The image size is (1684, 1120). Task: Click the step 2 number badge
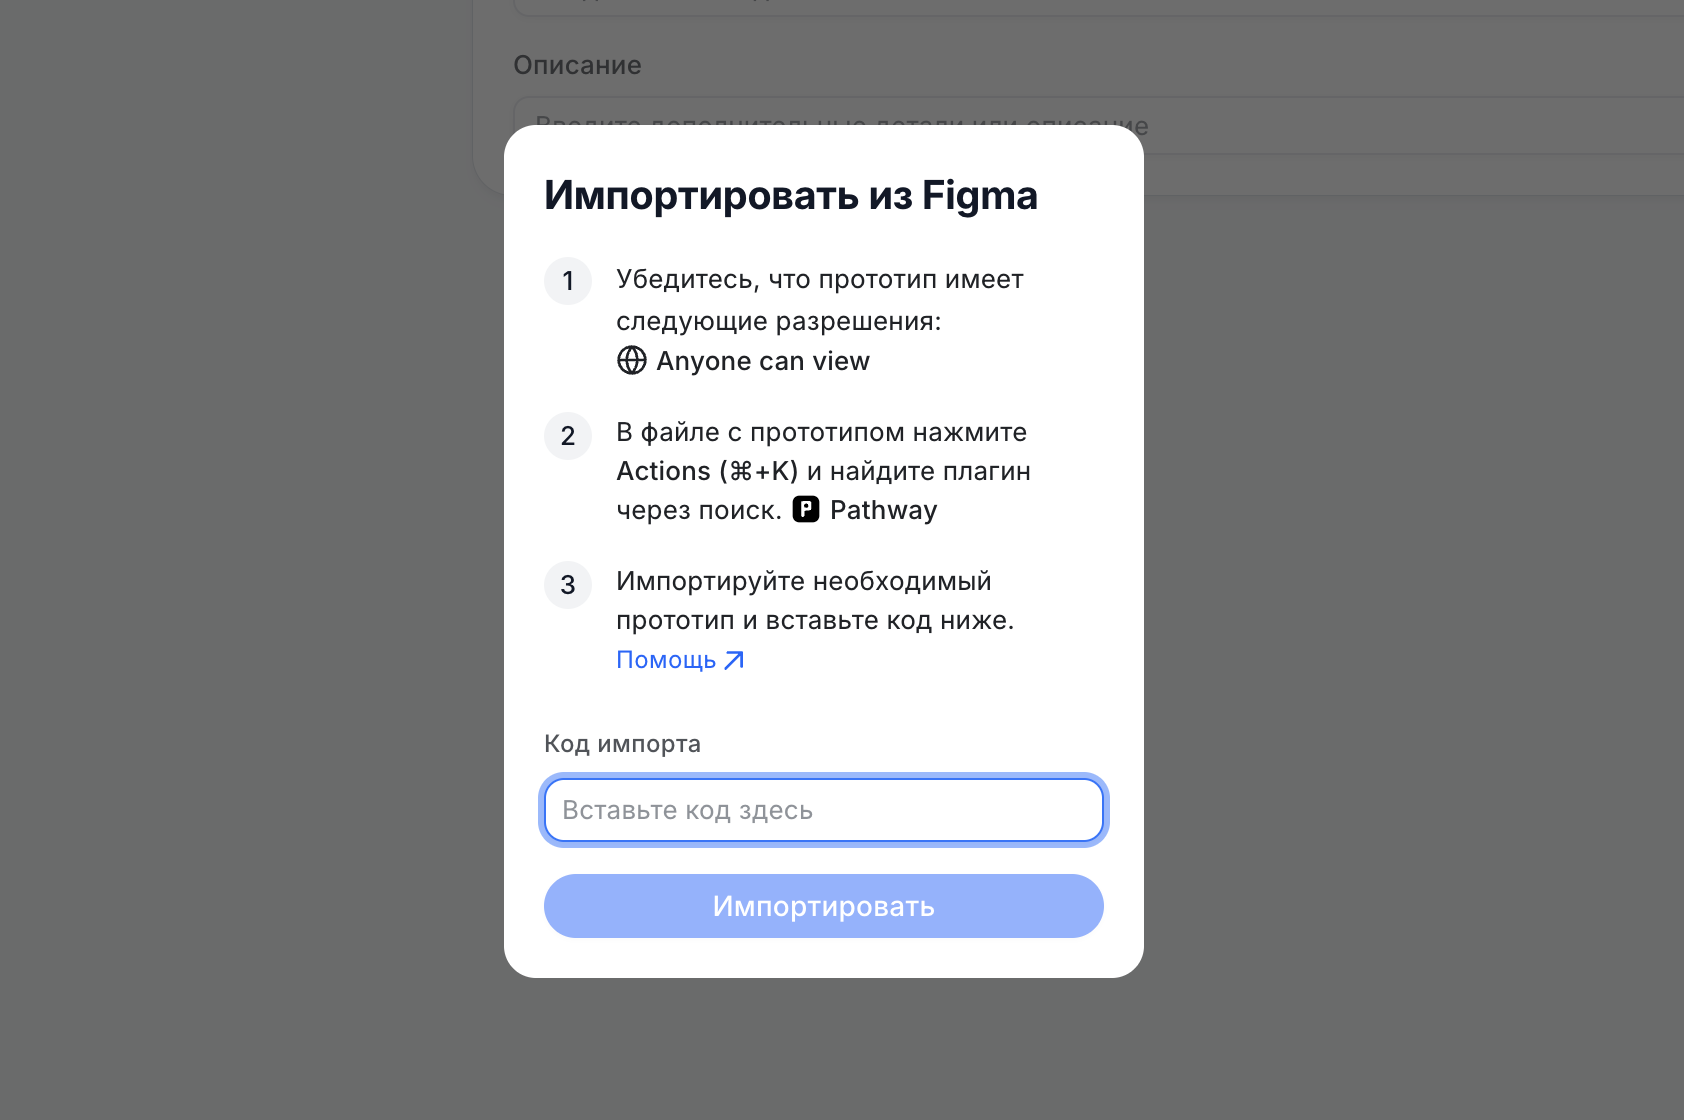[568, 436]
